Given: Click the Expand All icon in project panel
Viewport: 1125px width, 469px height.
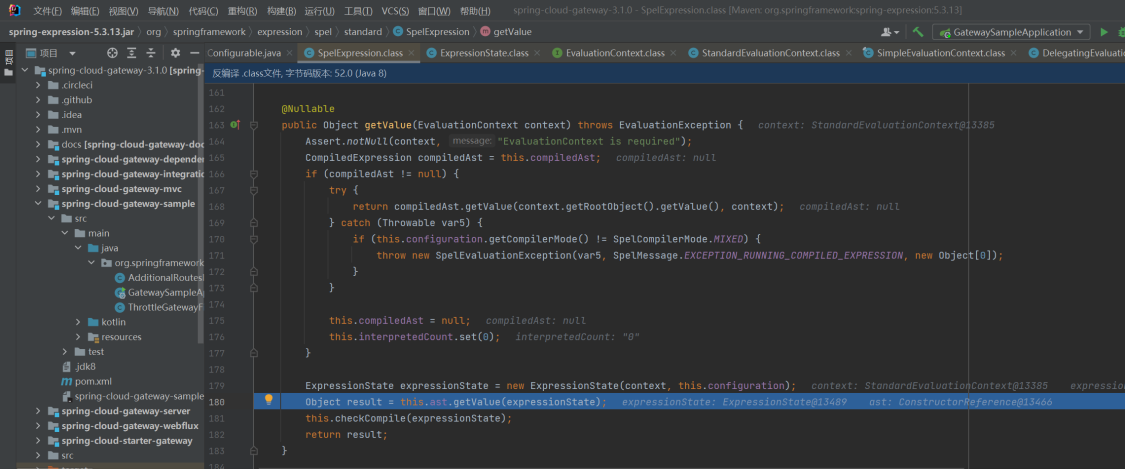Looking at the screenshot, I should pyautogui.click(x=131, y=53).
